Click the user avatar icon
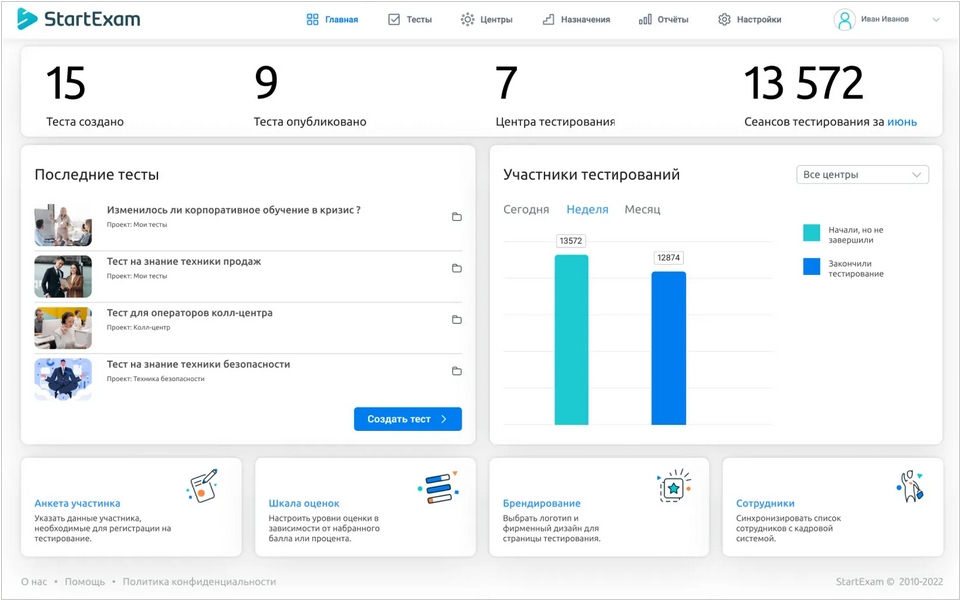 [845, 20]
